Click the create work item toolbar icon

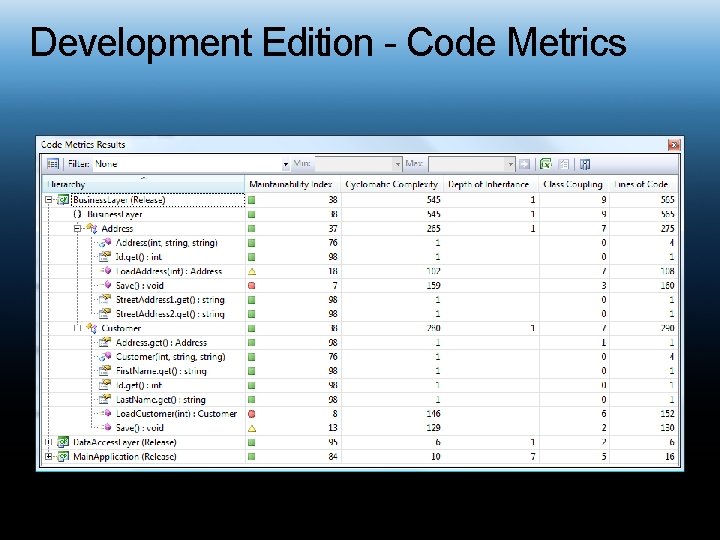click(564, 164)
